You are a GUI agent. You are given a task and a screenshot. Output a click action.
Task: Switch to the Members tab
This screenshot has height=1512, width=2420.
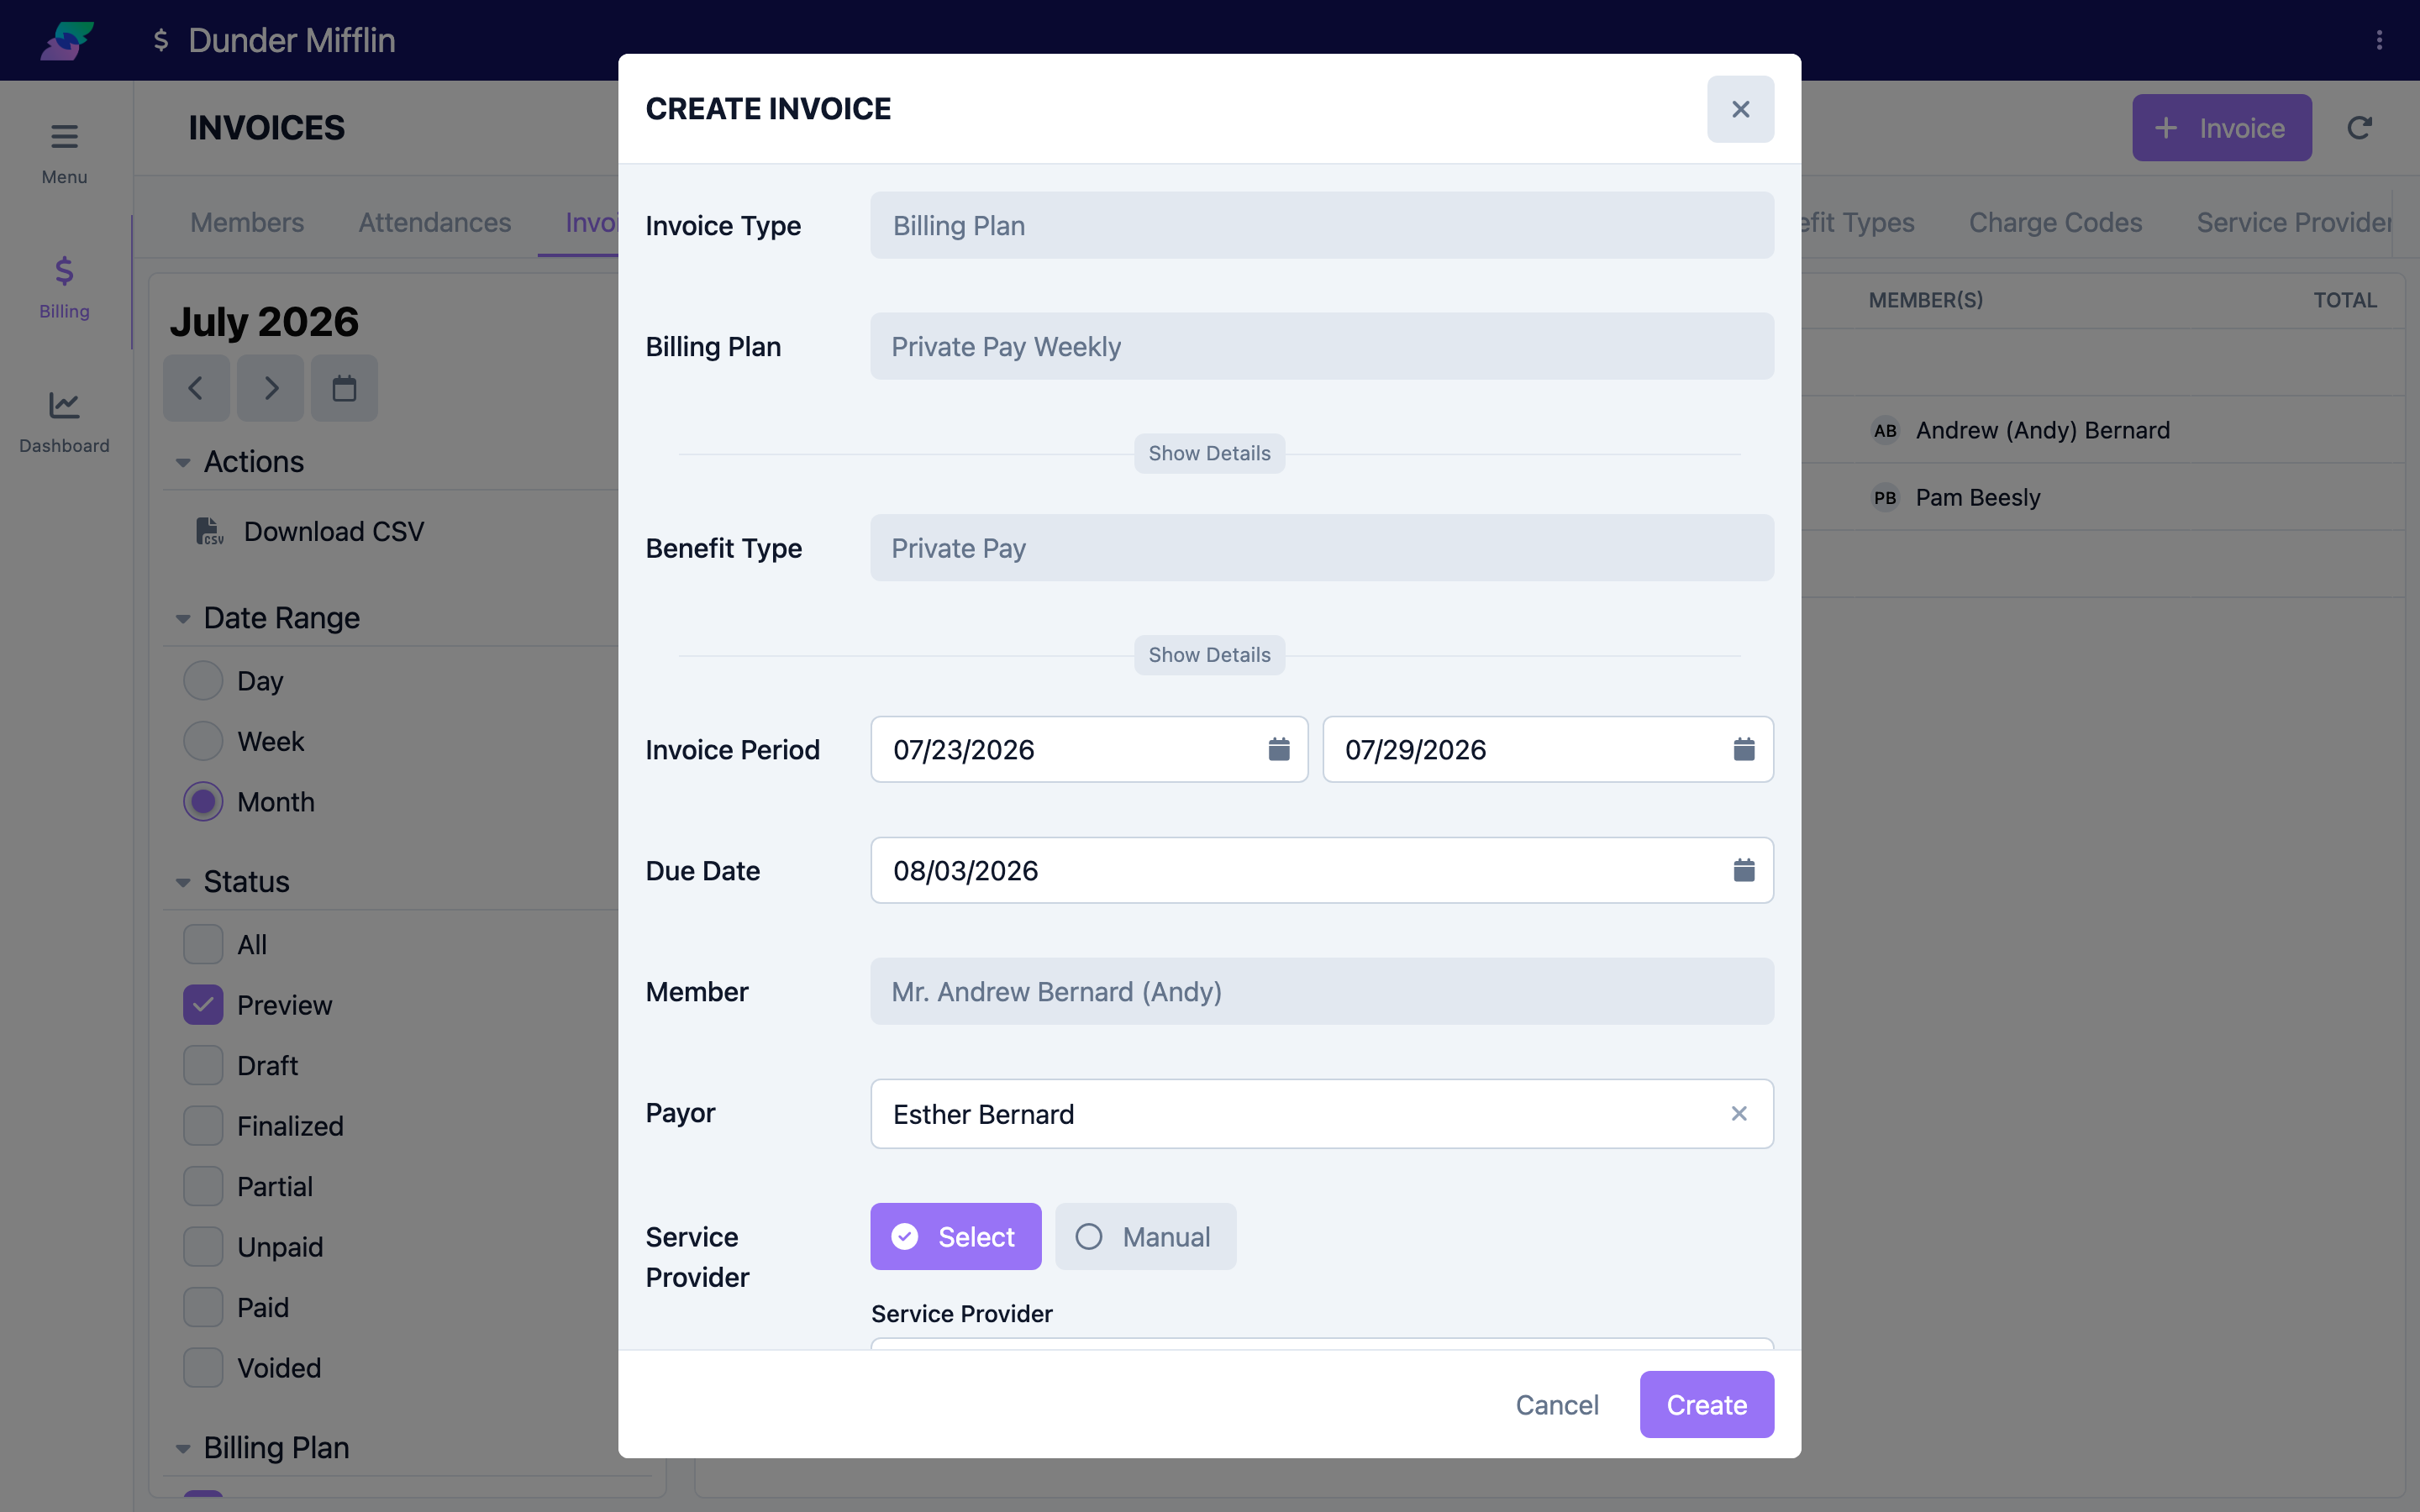[x=247, y=222]
